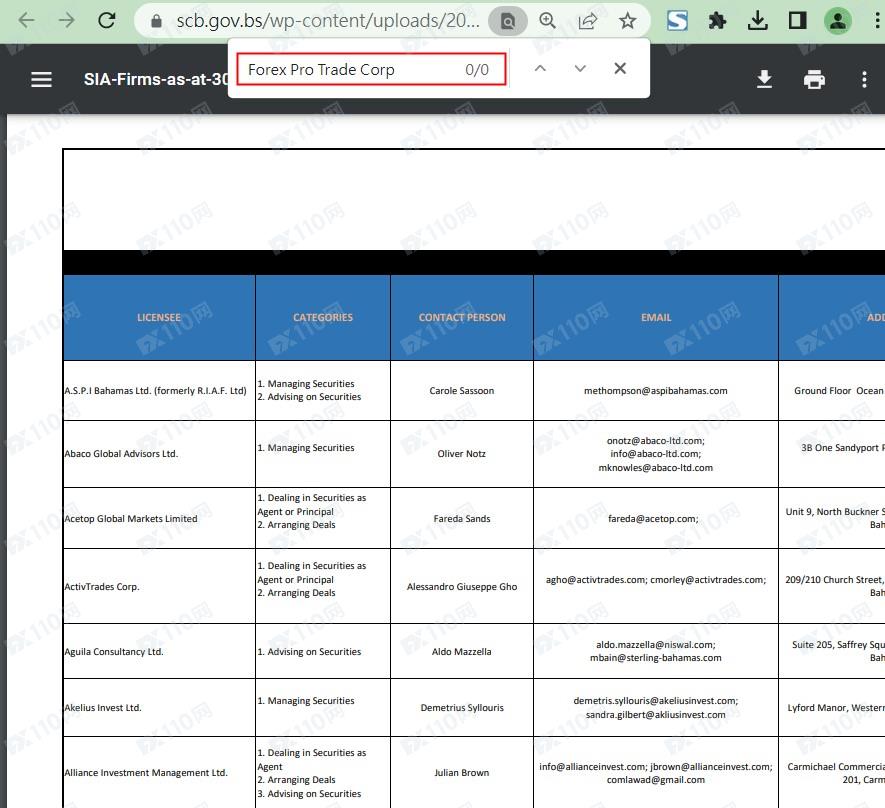Click the blue S extension icon

pos(677,20)
